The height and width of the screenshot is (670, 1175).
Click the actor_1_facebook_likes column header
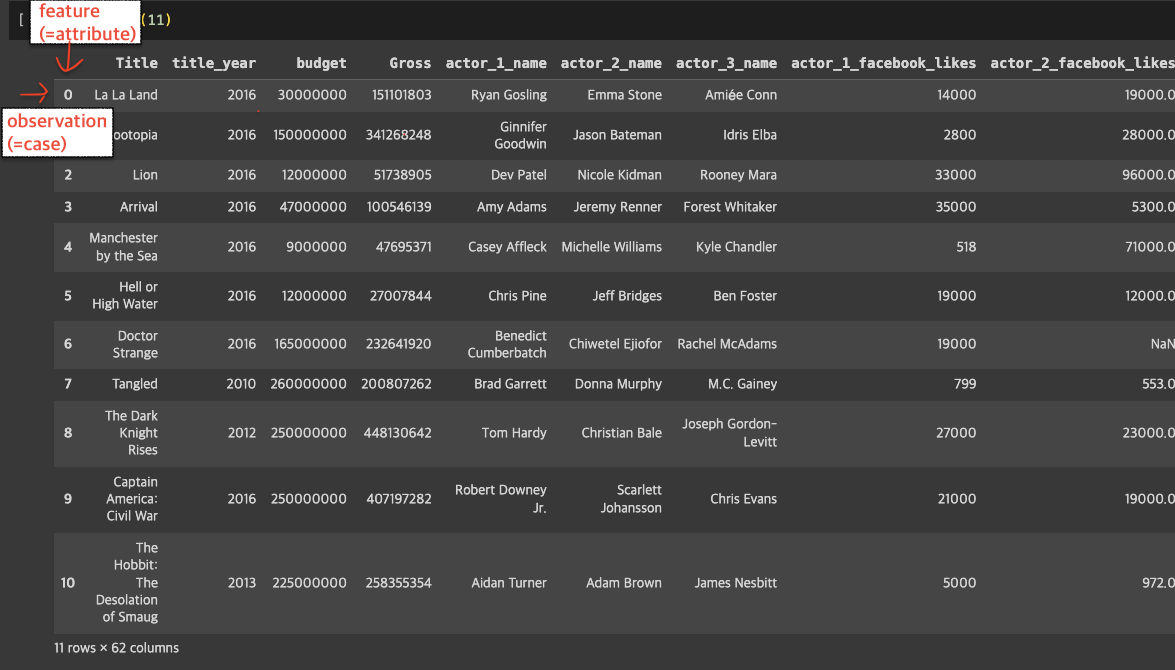tap(883, 63)
